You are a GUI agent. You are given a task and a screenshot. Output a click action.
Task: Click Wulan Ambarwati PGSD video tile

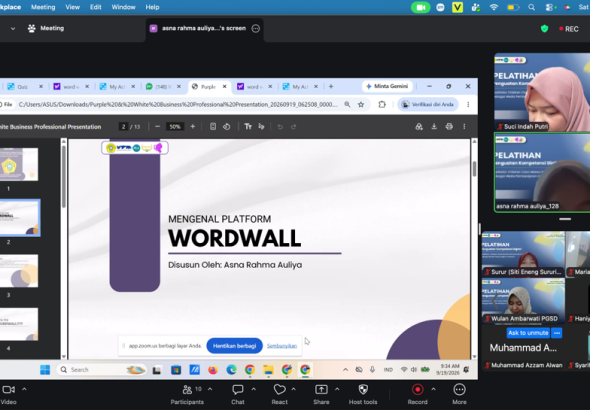(523, 301)
